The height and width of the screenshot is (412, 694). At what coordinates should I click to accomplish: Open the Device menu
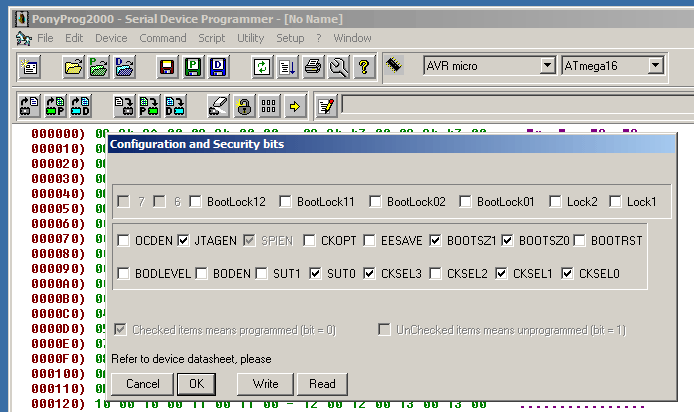[111, 39]
